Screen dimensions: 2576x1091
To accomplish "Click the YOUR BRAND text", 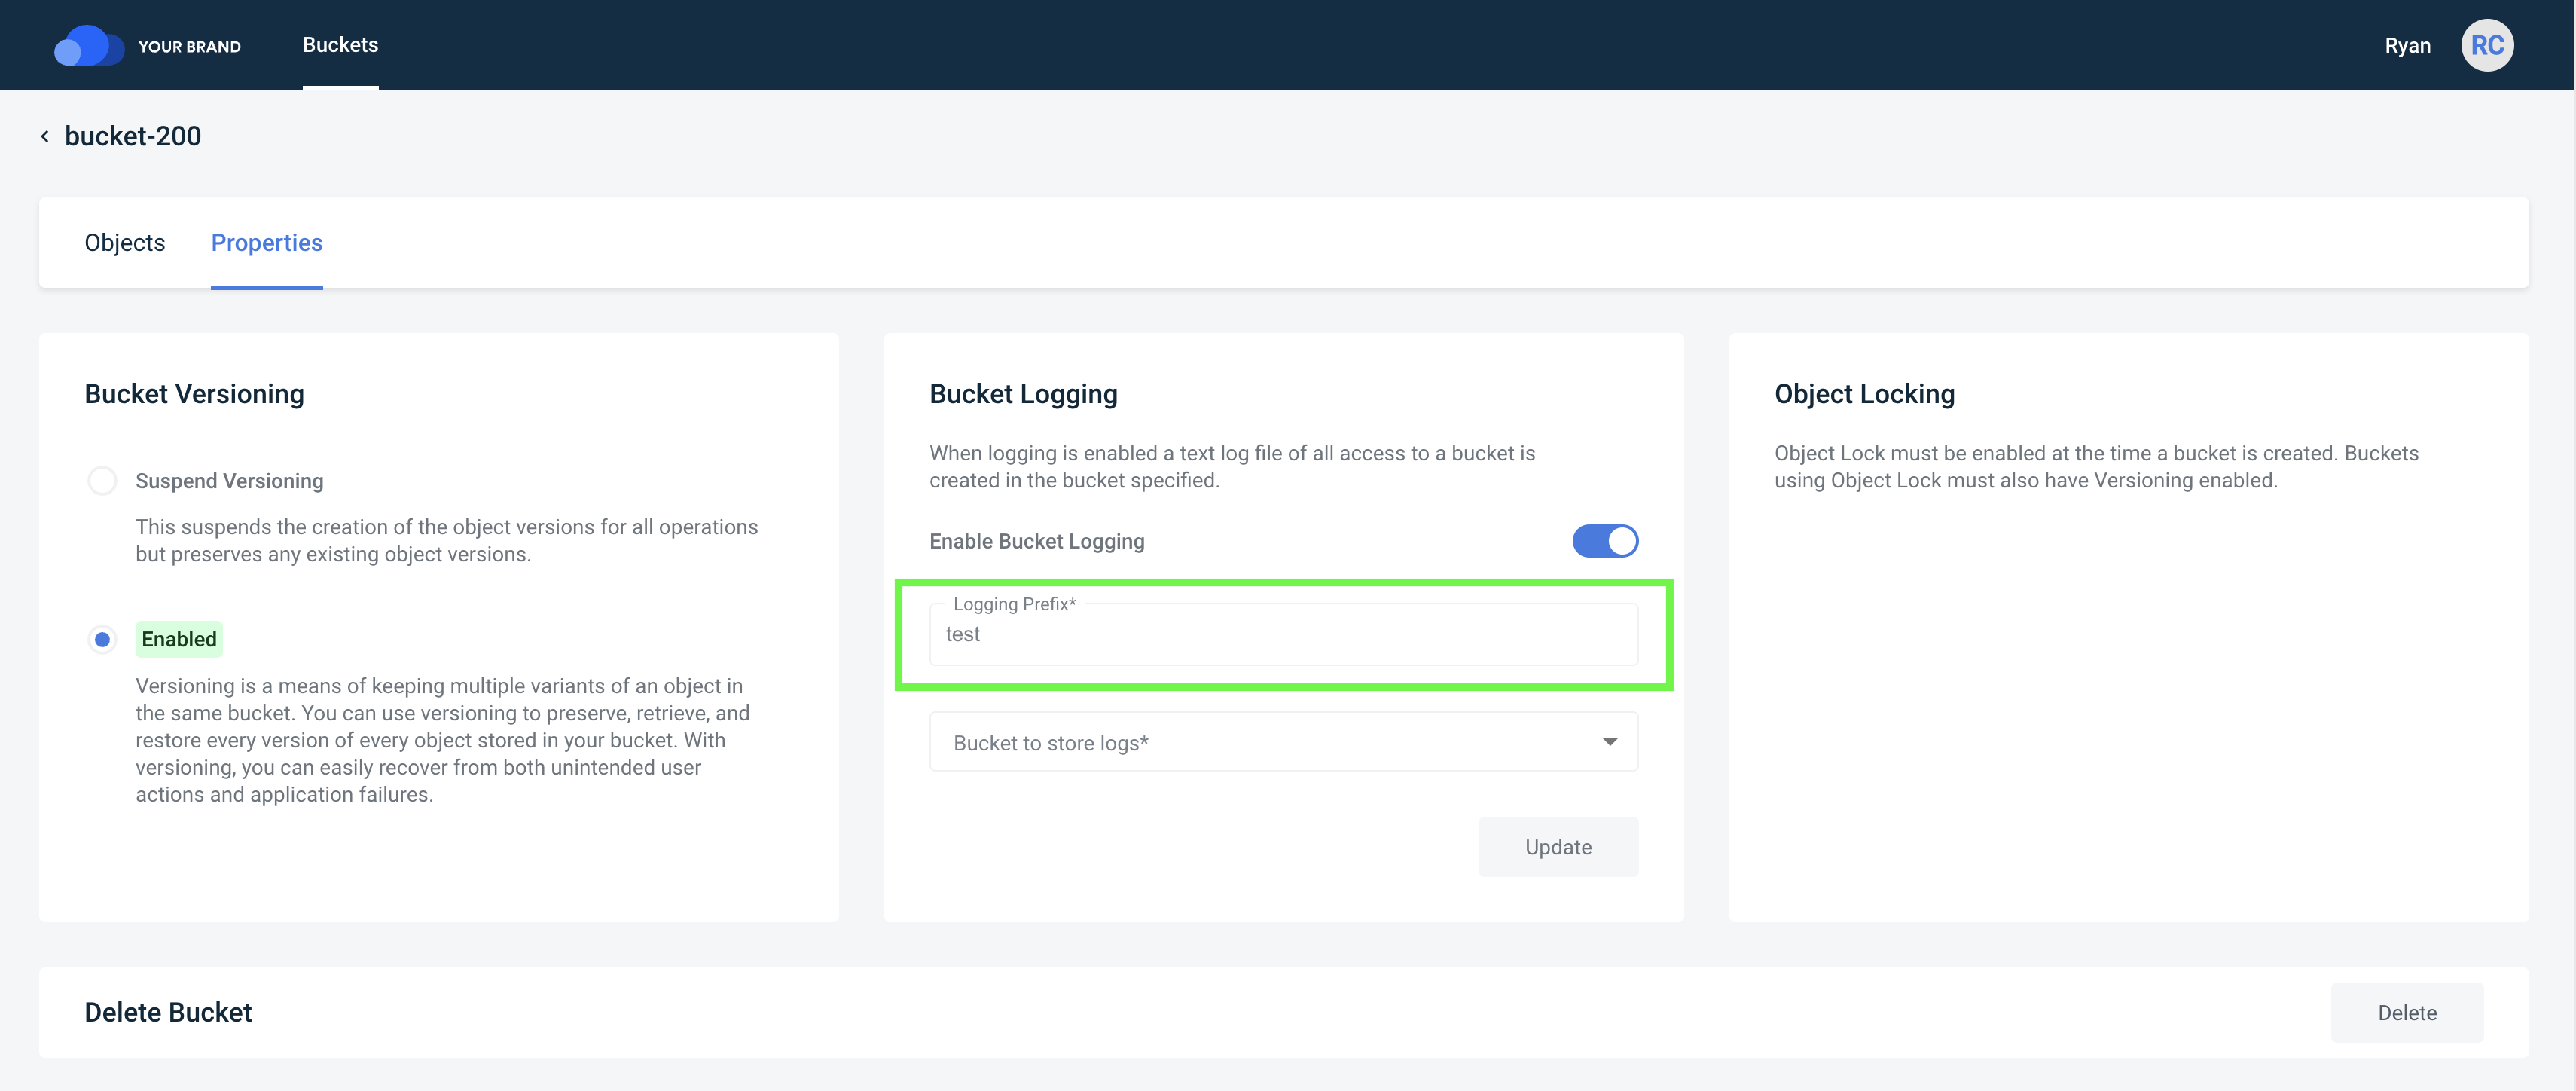I will 189,47.
